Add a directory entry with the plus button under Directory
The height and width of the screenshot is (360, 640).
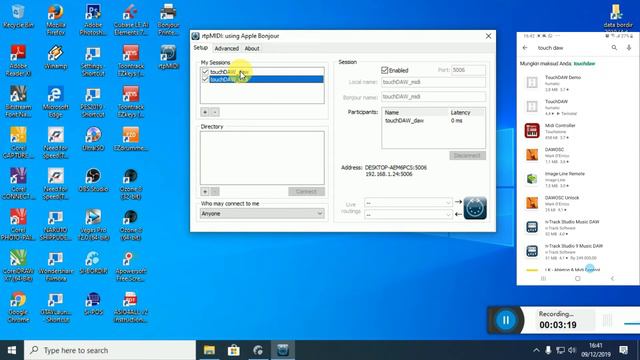[x=205, y=191]
